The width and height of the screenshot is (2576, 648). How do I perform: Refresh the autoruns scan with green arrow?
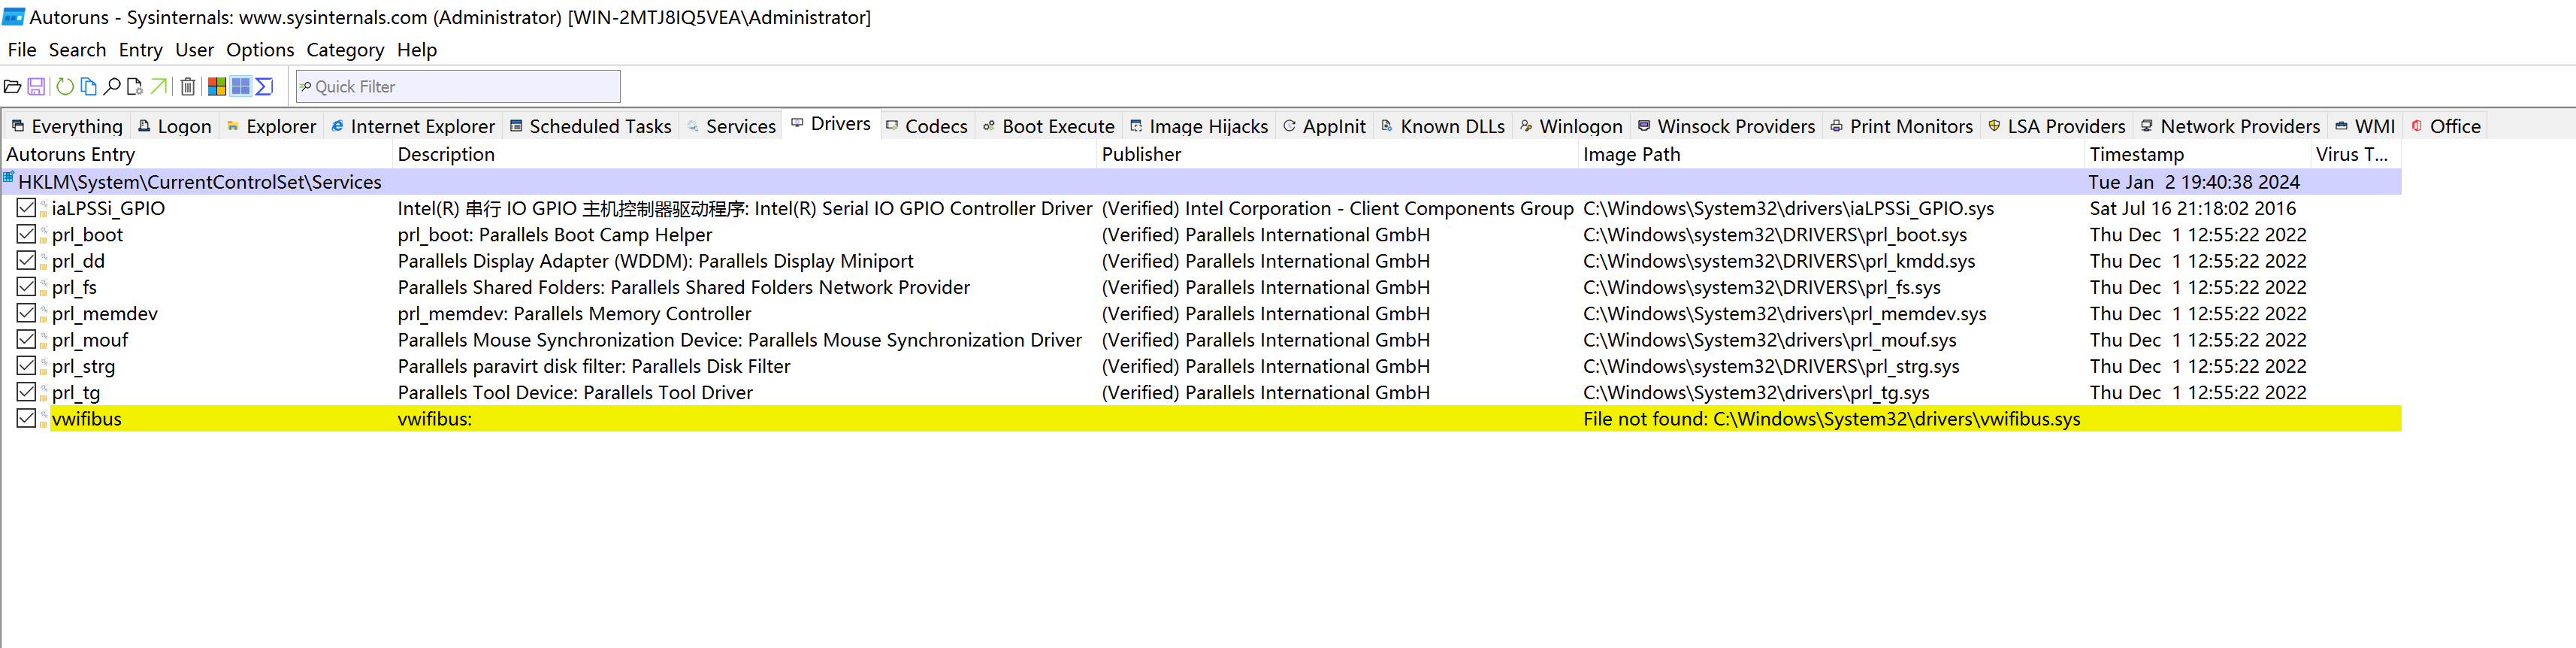click(65, 87)
